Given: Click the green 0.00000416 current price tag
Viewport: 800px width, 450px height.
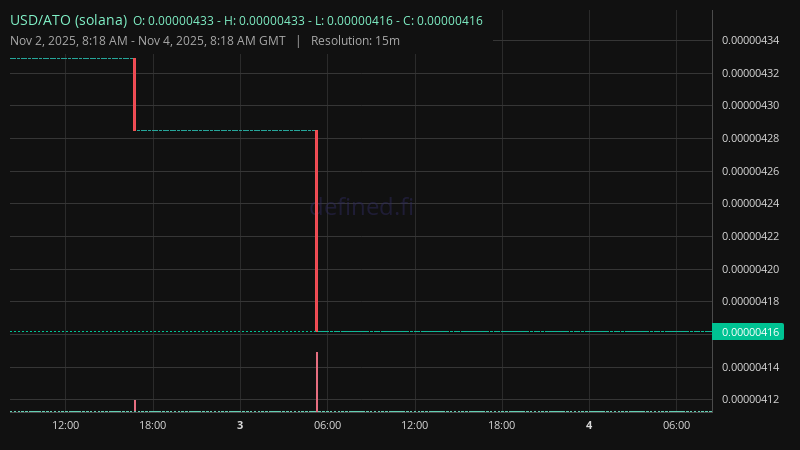Looking at the screenshot, I should 748,332.
